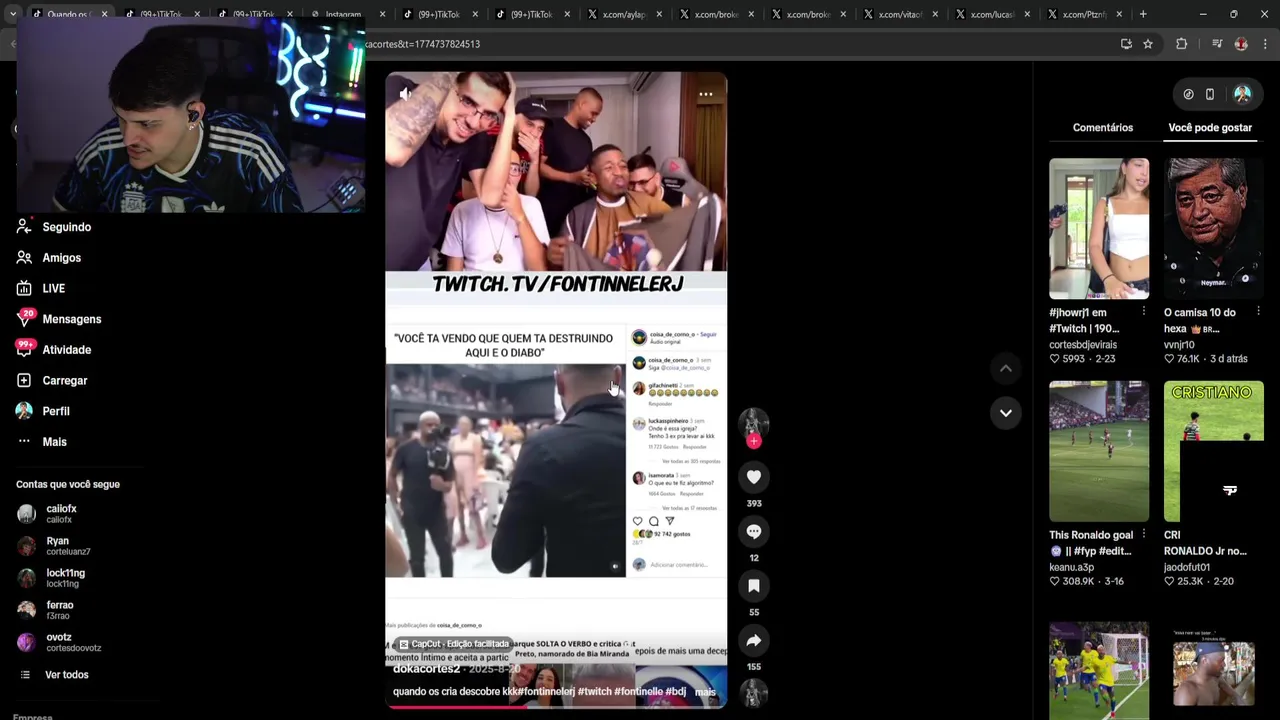
Task: Switch to the Você pode gostar tab
Action: [1210, 128]
